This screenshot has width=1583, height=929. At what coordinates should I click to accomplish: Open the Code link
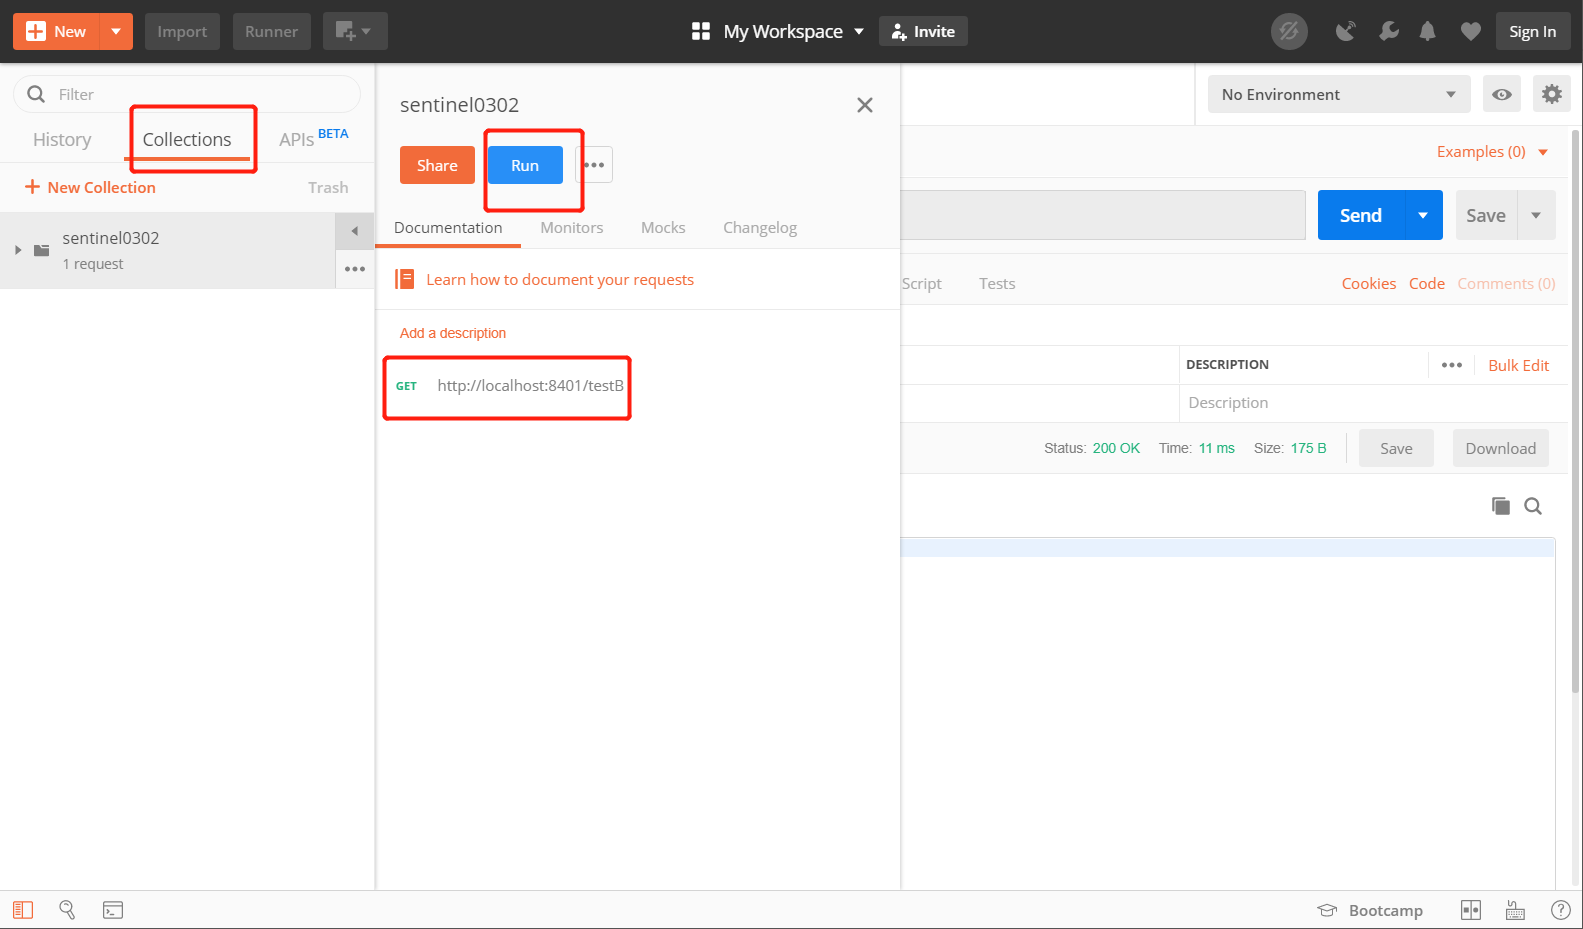(1427, 283)
